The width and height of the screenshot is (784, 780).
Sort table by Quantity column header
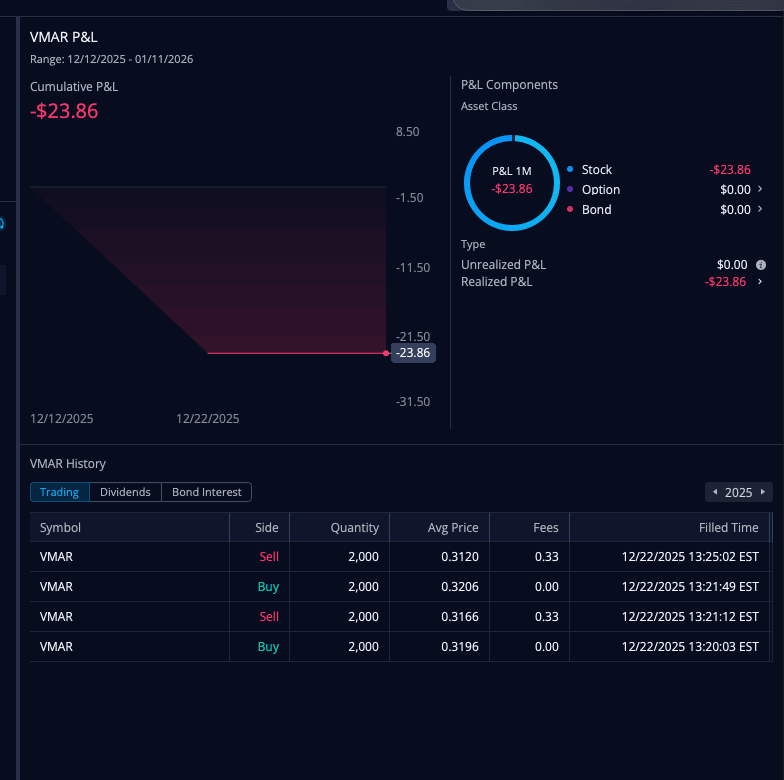tap(340, 528)
